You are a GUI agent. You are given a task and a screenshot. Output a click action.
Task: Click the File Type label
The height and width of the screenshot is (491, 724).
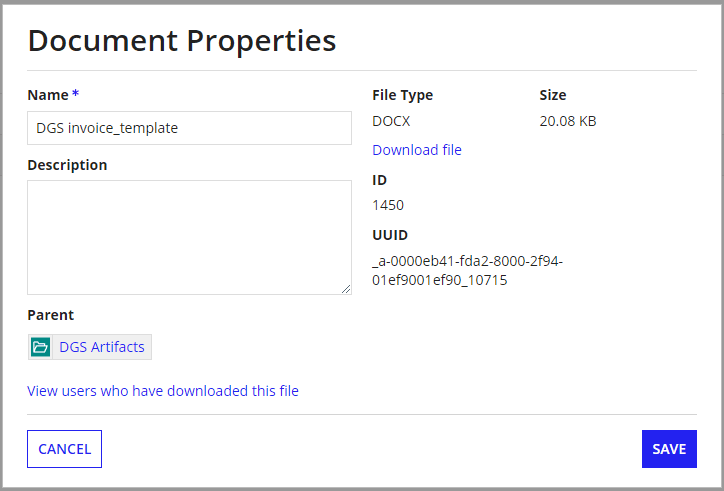point(402,95)
